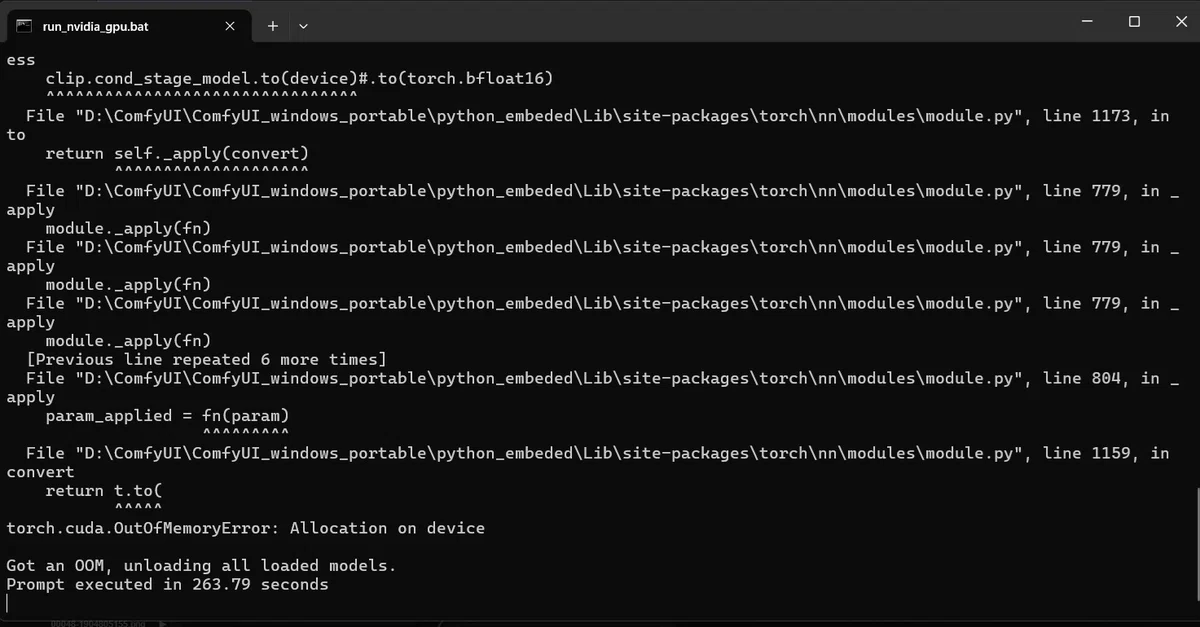Click the torch.cuda.OutOfMemoryError message line
The width and height of the screenshot is (1200, 627).
(x=245, y=528)
